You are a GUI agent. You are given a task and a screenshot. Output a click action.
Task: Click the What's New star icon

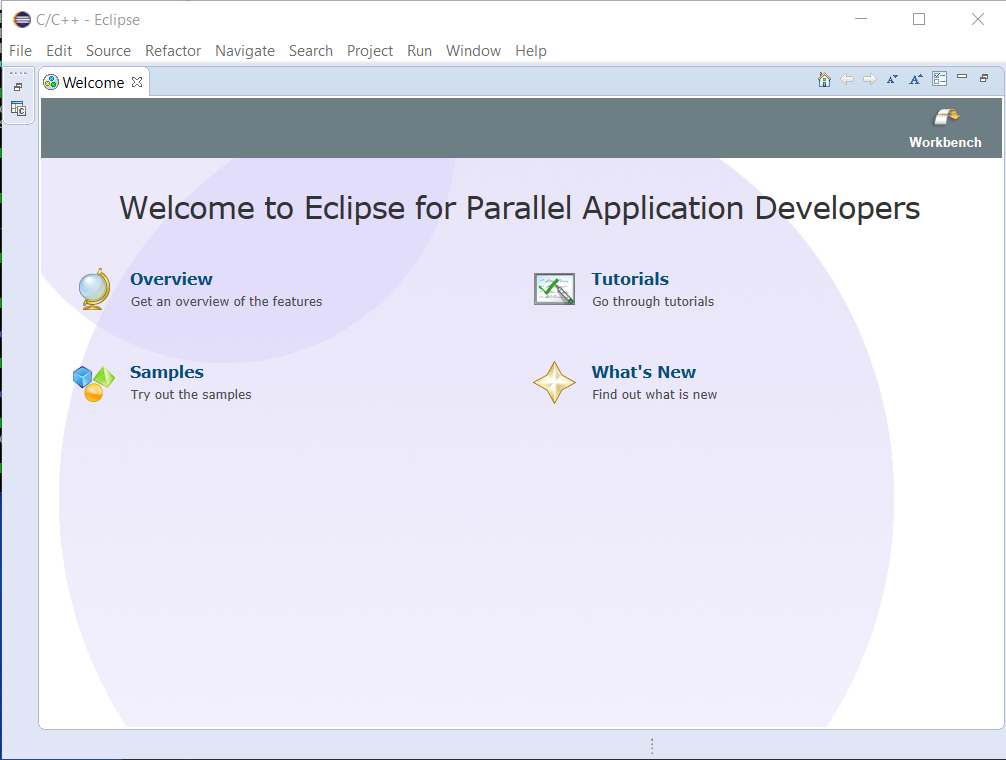click(554, 382)
